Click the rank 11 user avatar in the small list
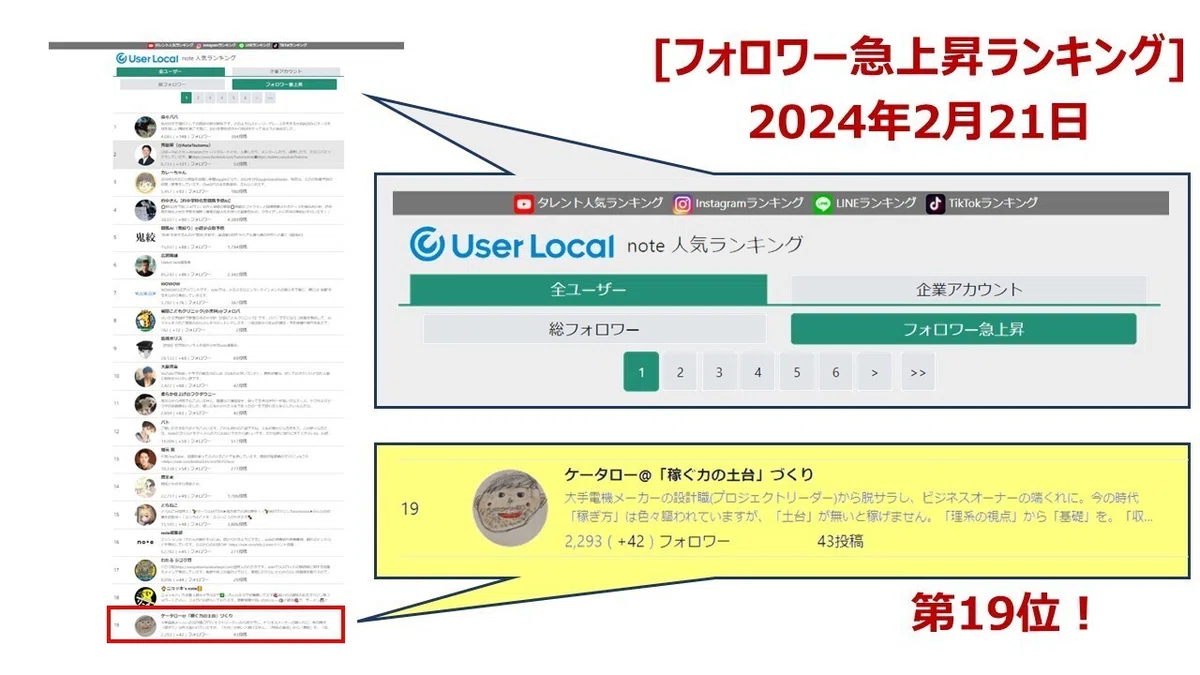This screenshot has width=1200, height=675. point(146,404)
